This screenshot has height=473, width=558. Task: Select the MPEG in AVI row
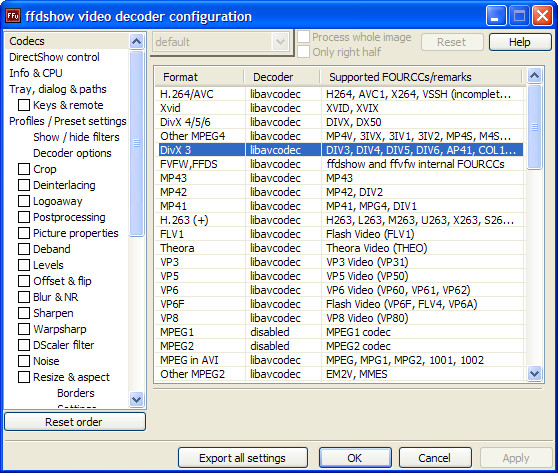pos(341,360)
